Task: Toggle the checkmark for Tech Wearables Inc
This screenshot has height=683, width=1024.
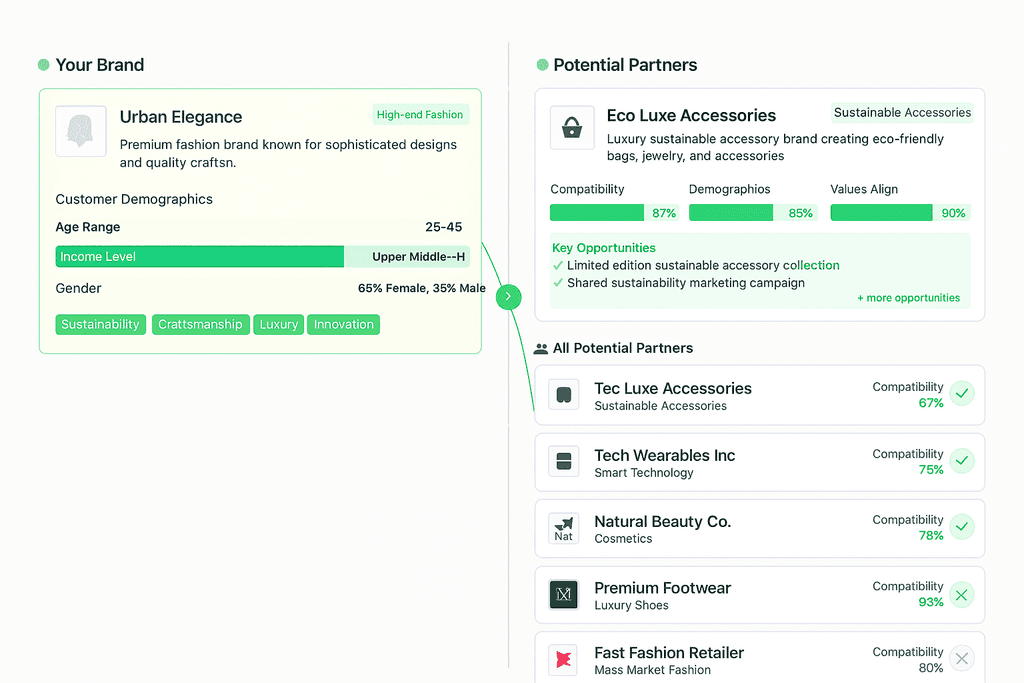Action: (x=962, y=461)
